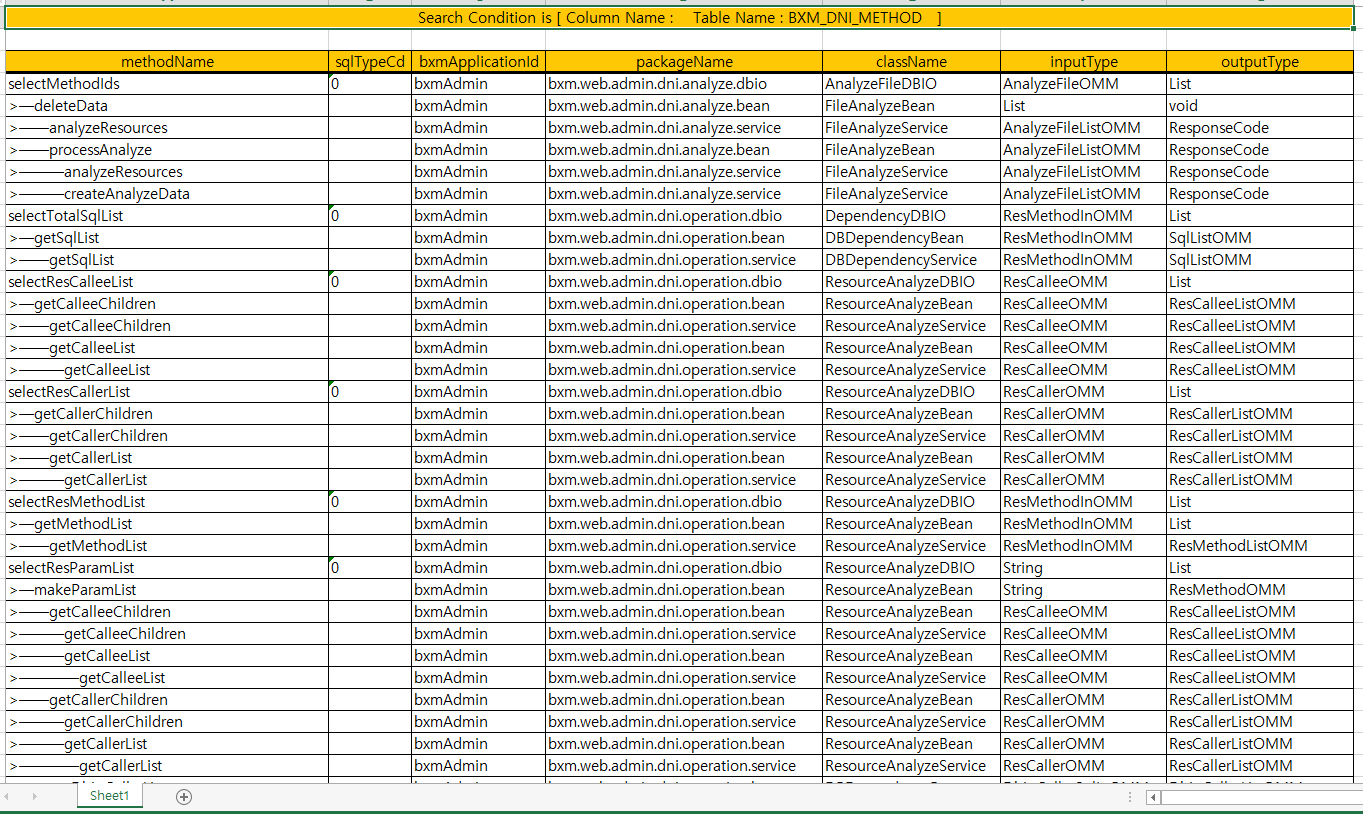Select the outputType header cell
This screenshot has height=814, width=1363.
(x=1259, y=62)
